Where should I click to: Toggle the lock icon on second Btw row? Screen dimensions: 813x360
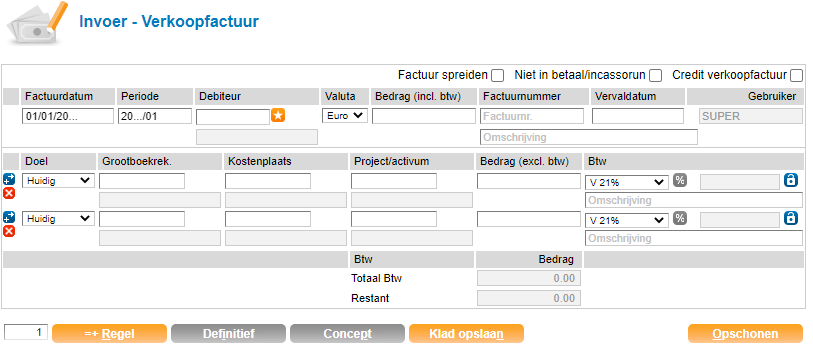coord(791,218)
